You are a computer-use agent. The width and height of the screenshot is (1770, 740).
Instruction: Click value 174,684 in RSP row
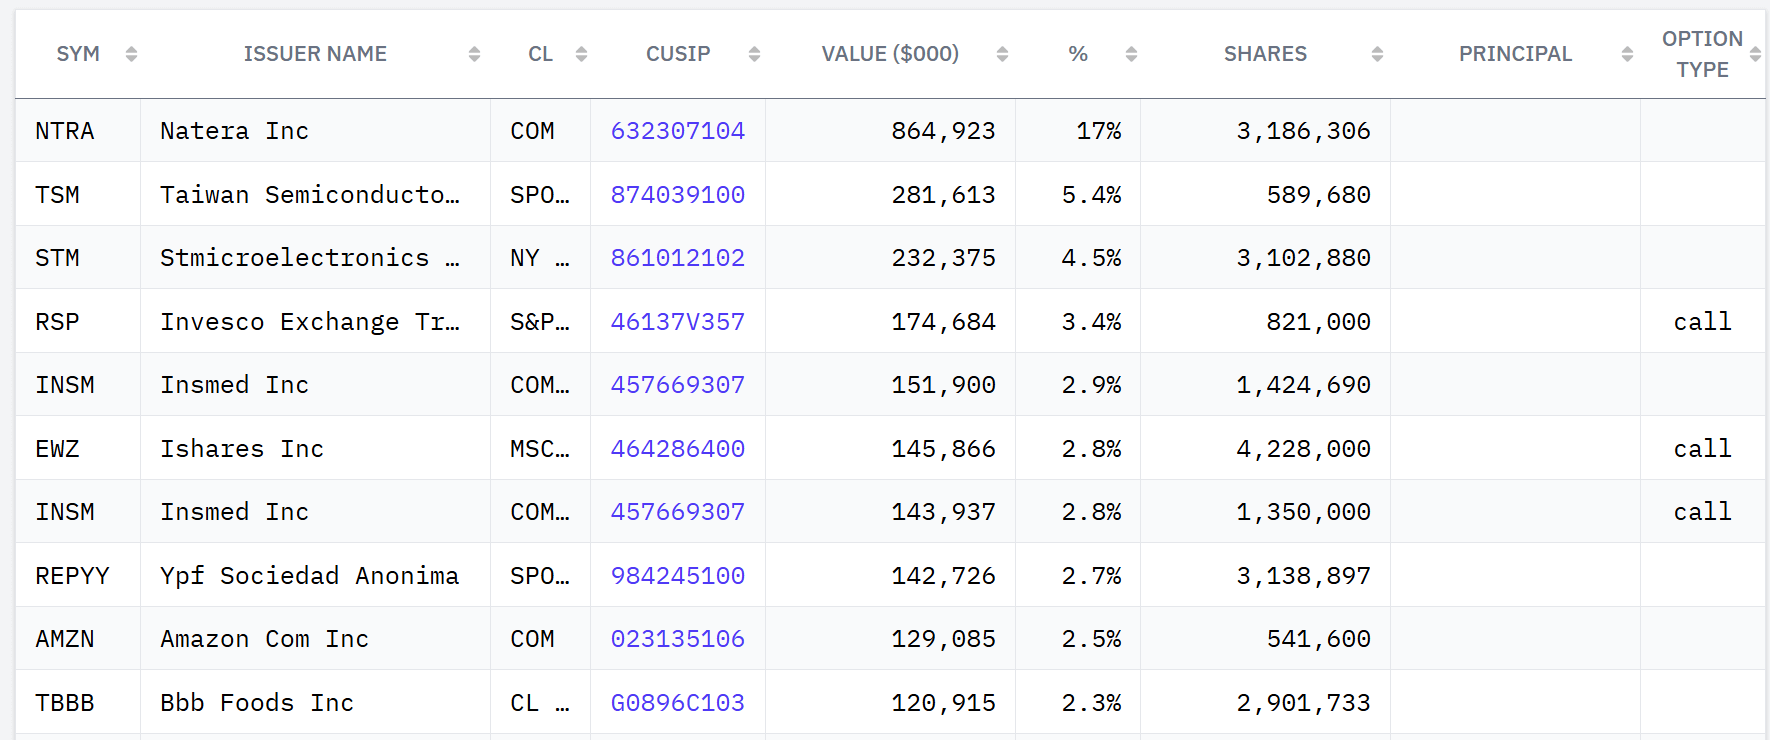coord(943,322)
